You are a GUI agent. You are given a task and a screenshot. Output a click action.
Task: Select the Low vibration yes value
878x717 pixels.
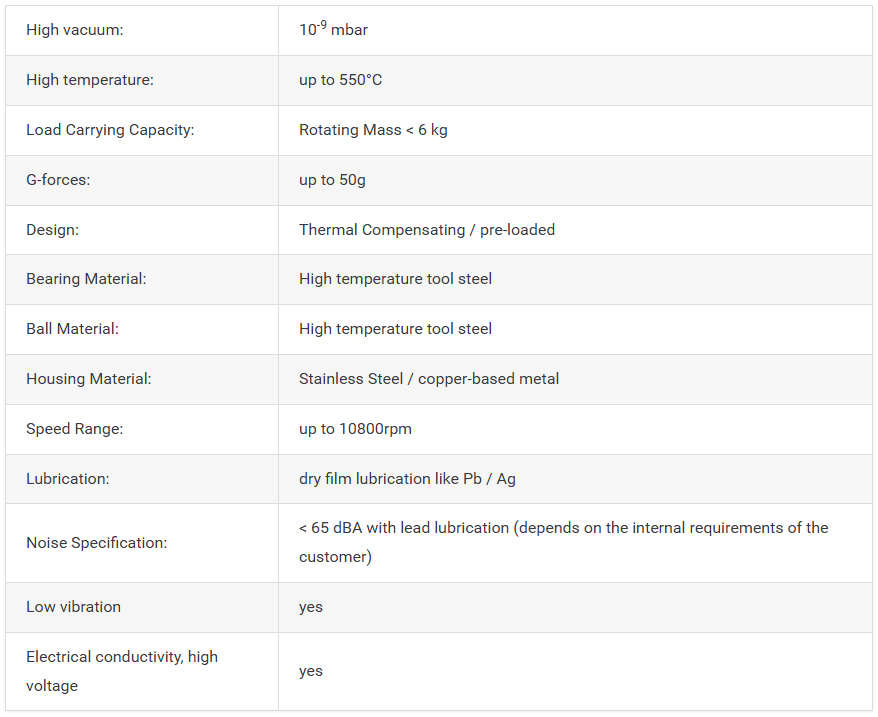pos(311,607)
